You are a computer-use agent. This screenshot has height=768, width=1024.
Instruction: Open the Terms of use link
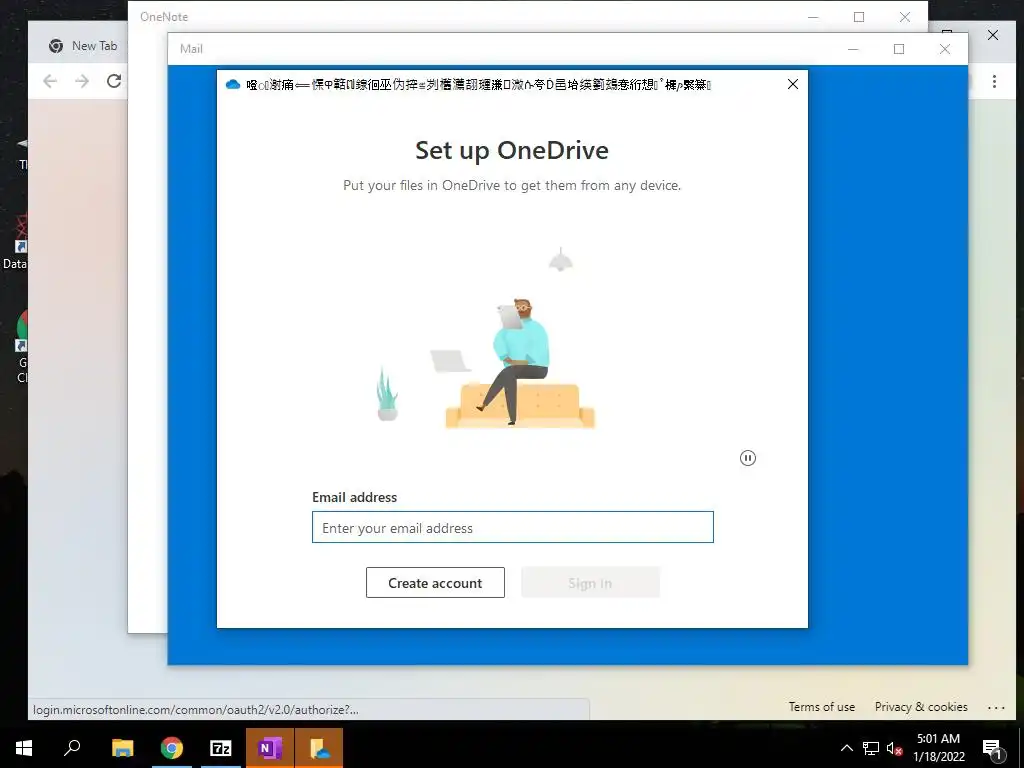[x=822, y=707]
